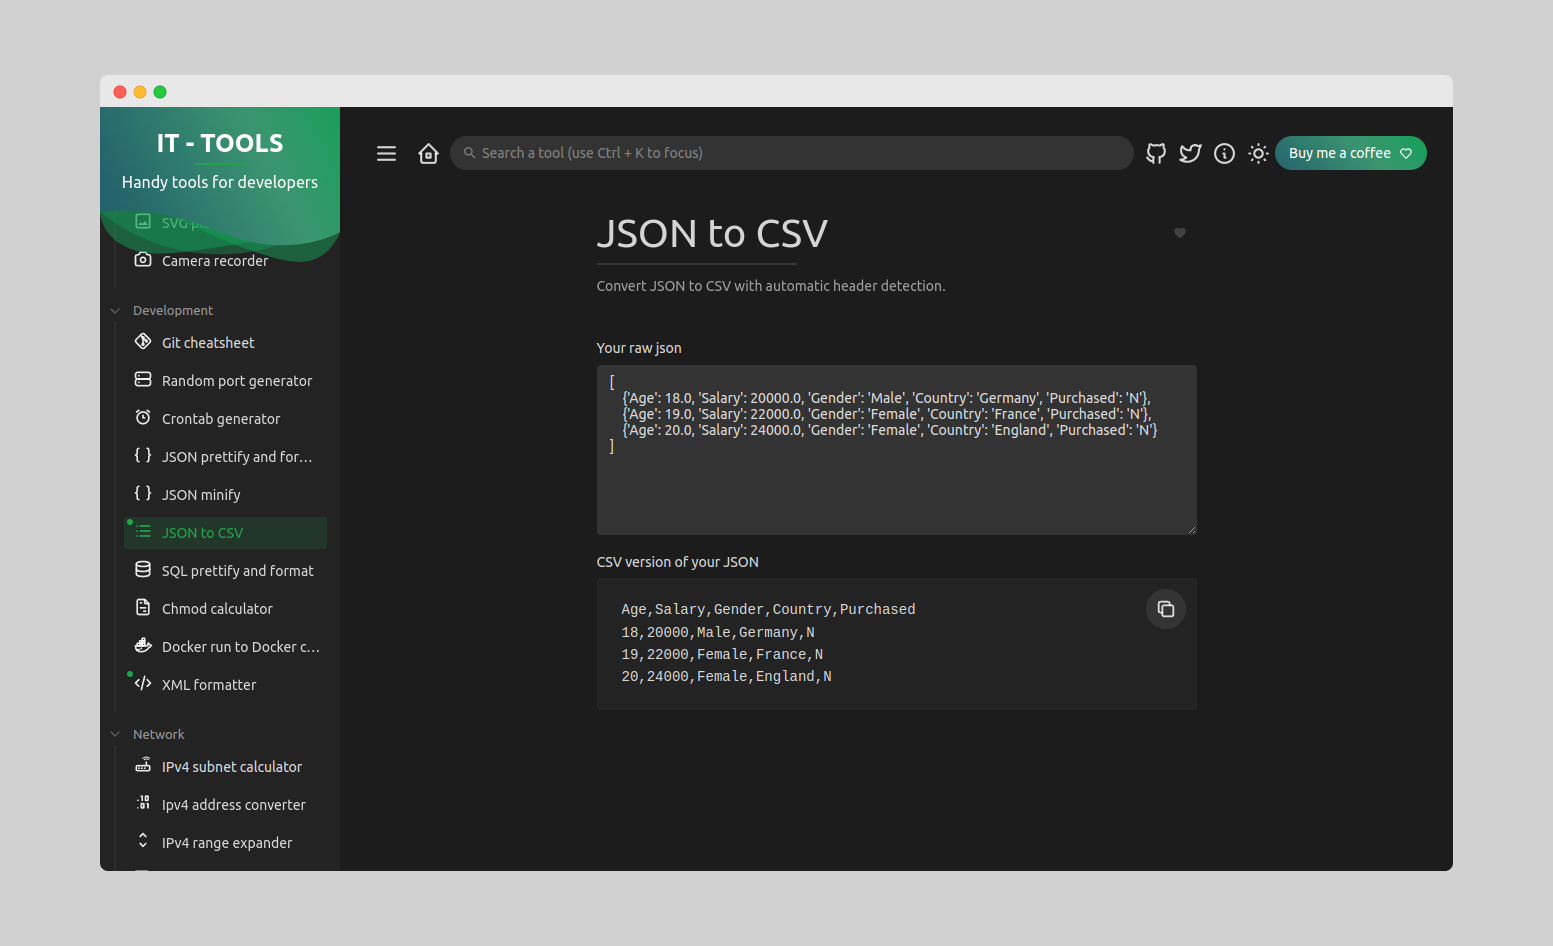Image resolution: width=1553 pixels, height=946 pixels.
Task: Open SQL prettify and format from sidebar
Action: click(239, 570)
